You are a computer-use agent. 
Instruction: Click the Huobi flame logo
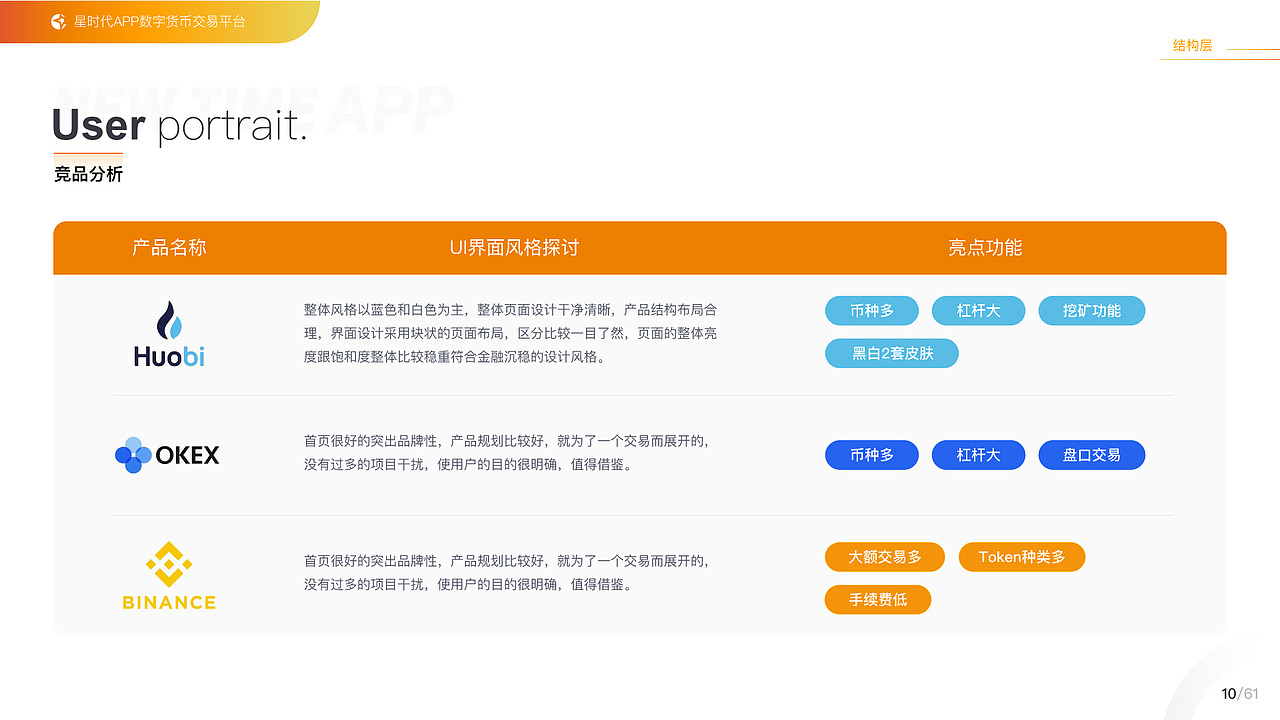169,320
